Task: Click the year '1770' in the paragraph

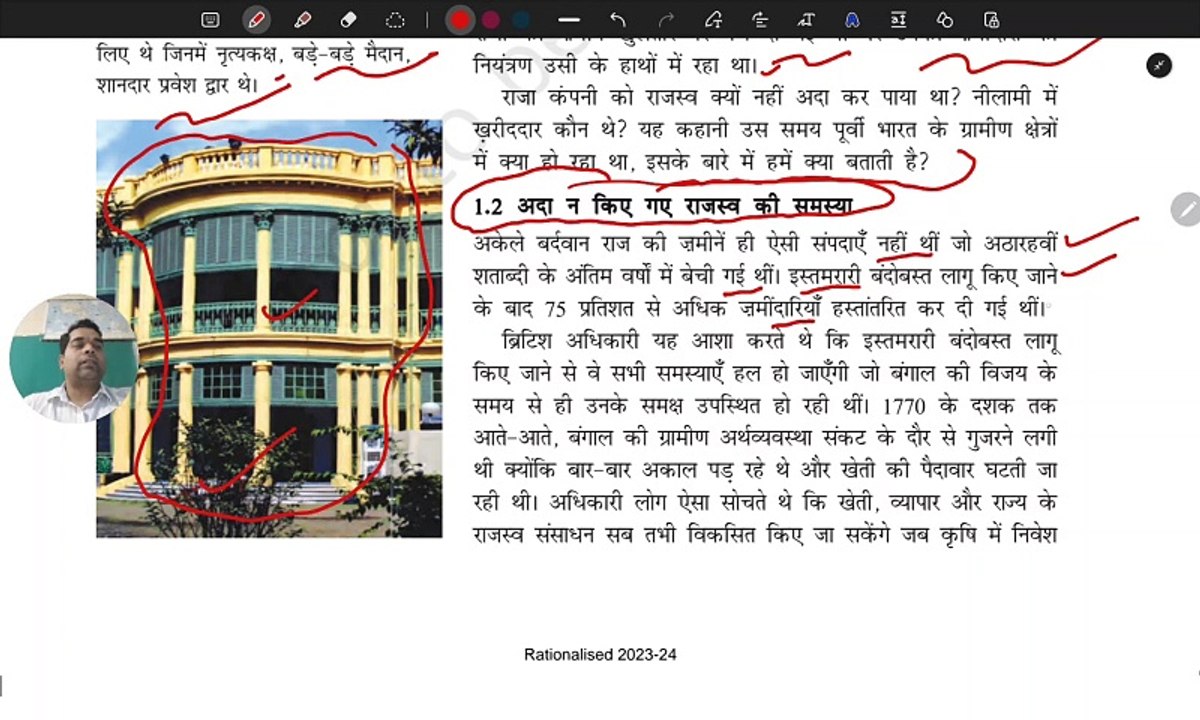Action: click(x=904, y=409)
